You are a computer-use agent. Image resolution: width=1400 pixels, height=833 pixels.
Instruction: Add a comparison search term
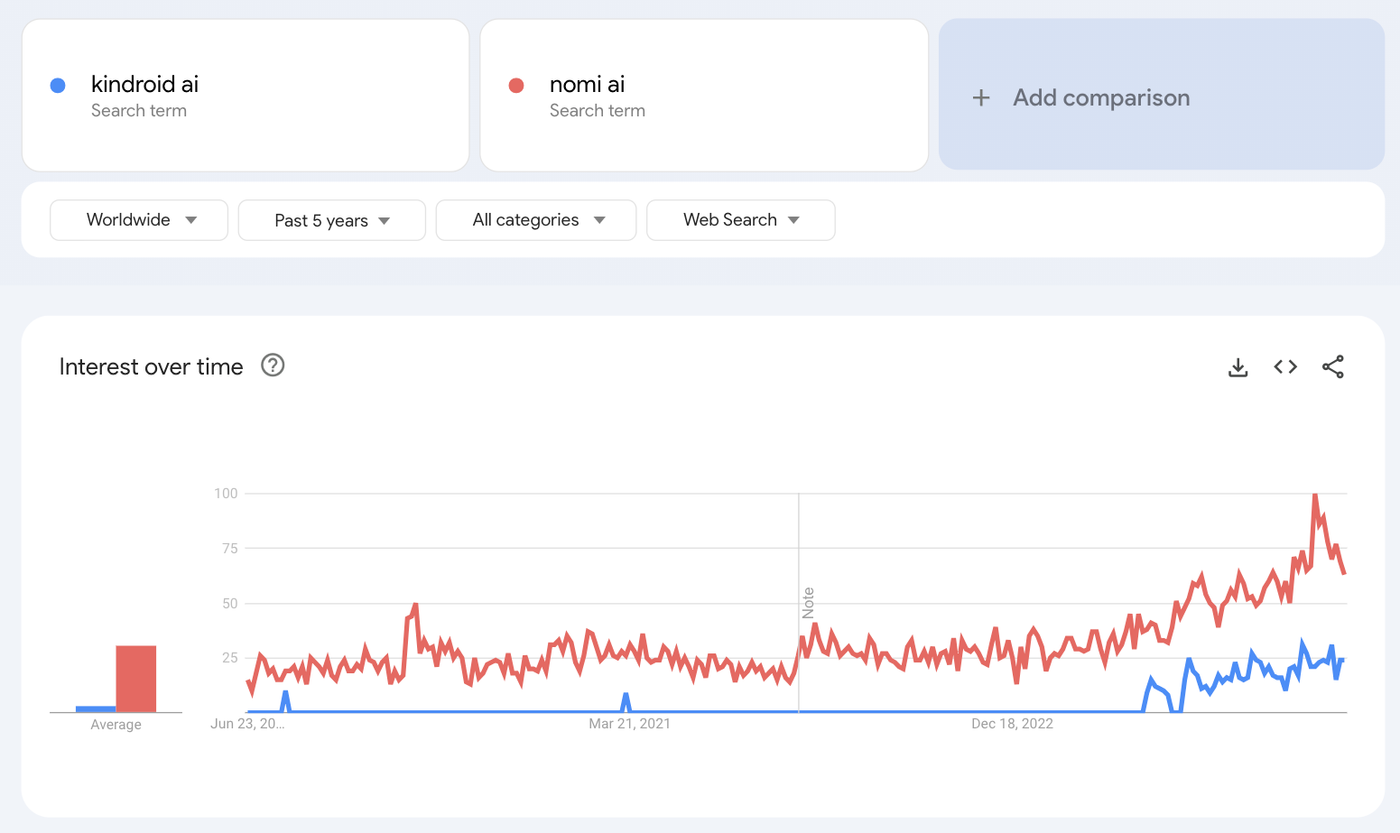pos(1161,95)
